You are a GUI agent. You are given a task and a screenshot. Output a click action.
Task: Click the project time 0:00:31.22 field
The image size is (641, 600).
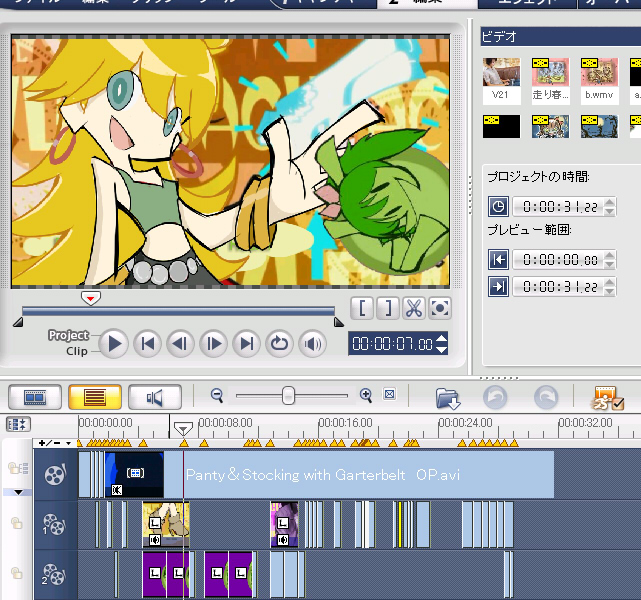tap(558, 207)
